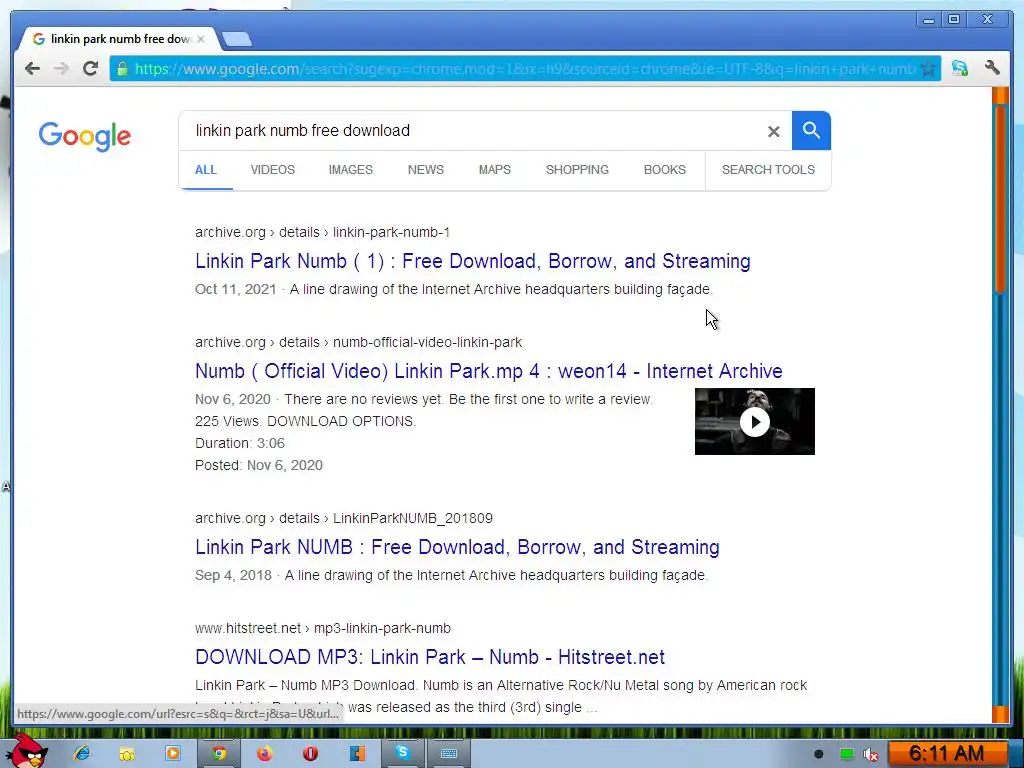Open SEARCH TOOLS options

tap(768, 170)
